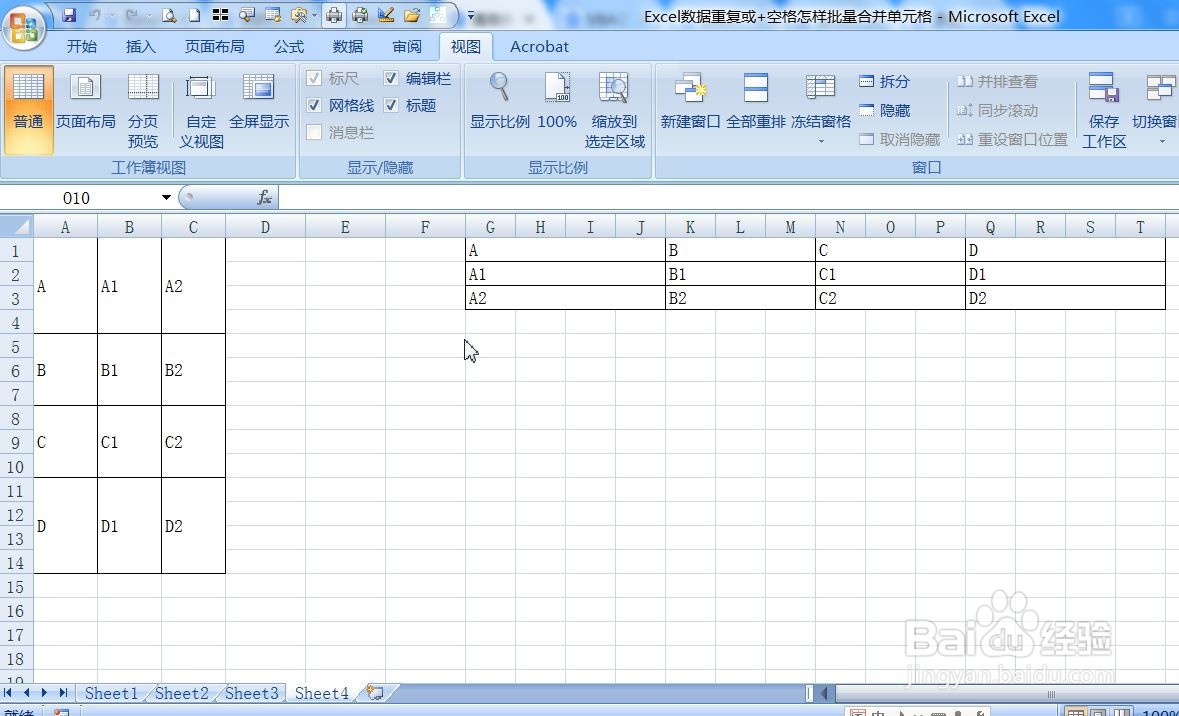Screen dimensions: 1179x716
Task: Uncheck the 编辑栏 (Formula Bar) checkbox
Action: pos(391,78)
